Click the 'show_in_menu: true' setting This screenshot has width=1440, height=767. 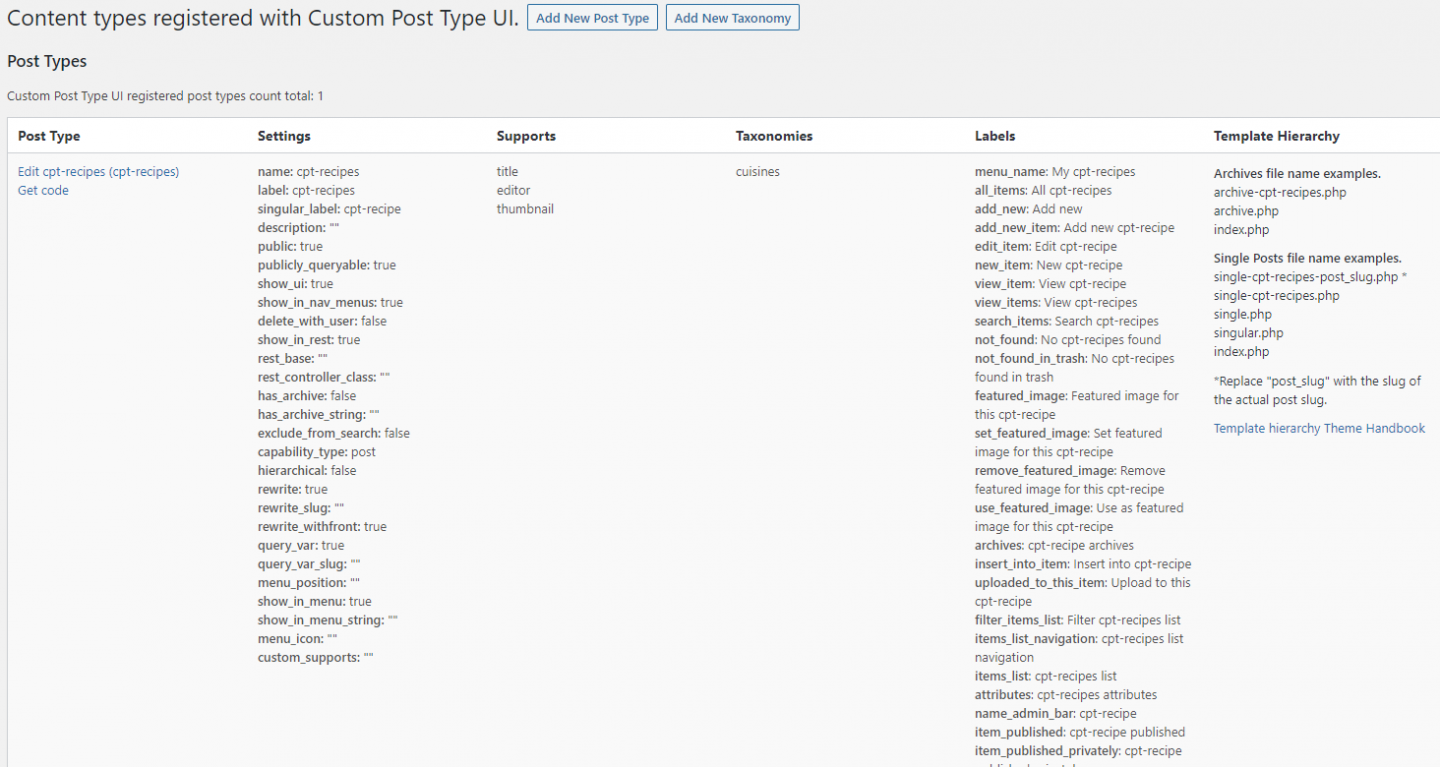(x=314, y=602)
